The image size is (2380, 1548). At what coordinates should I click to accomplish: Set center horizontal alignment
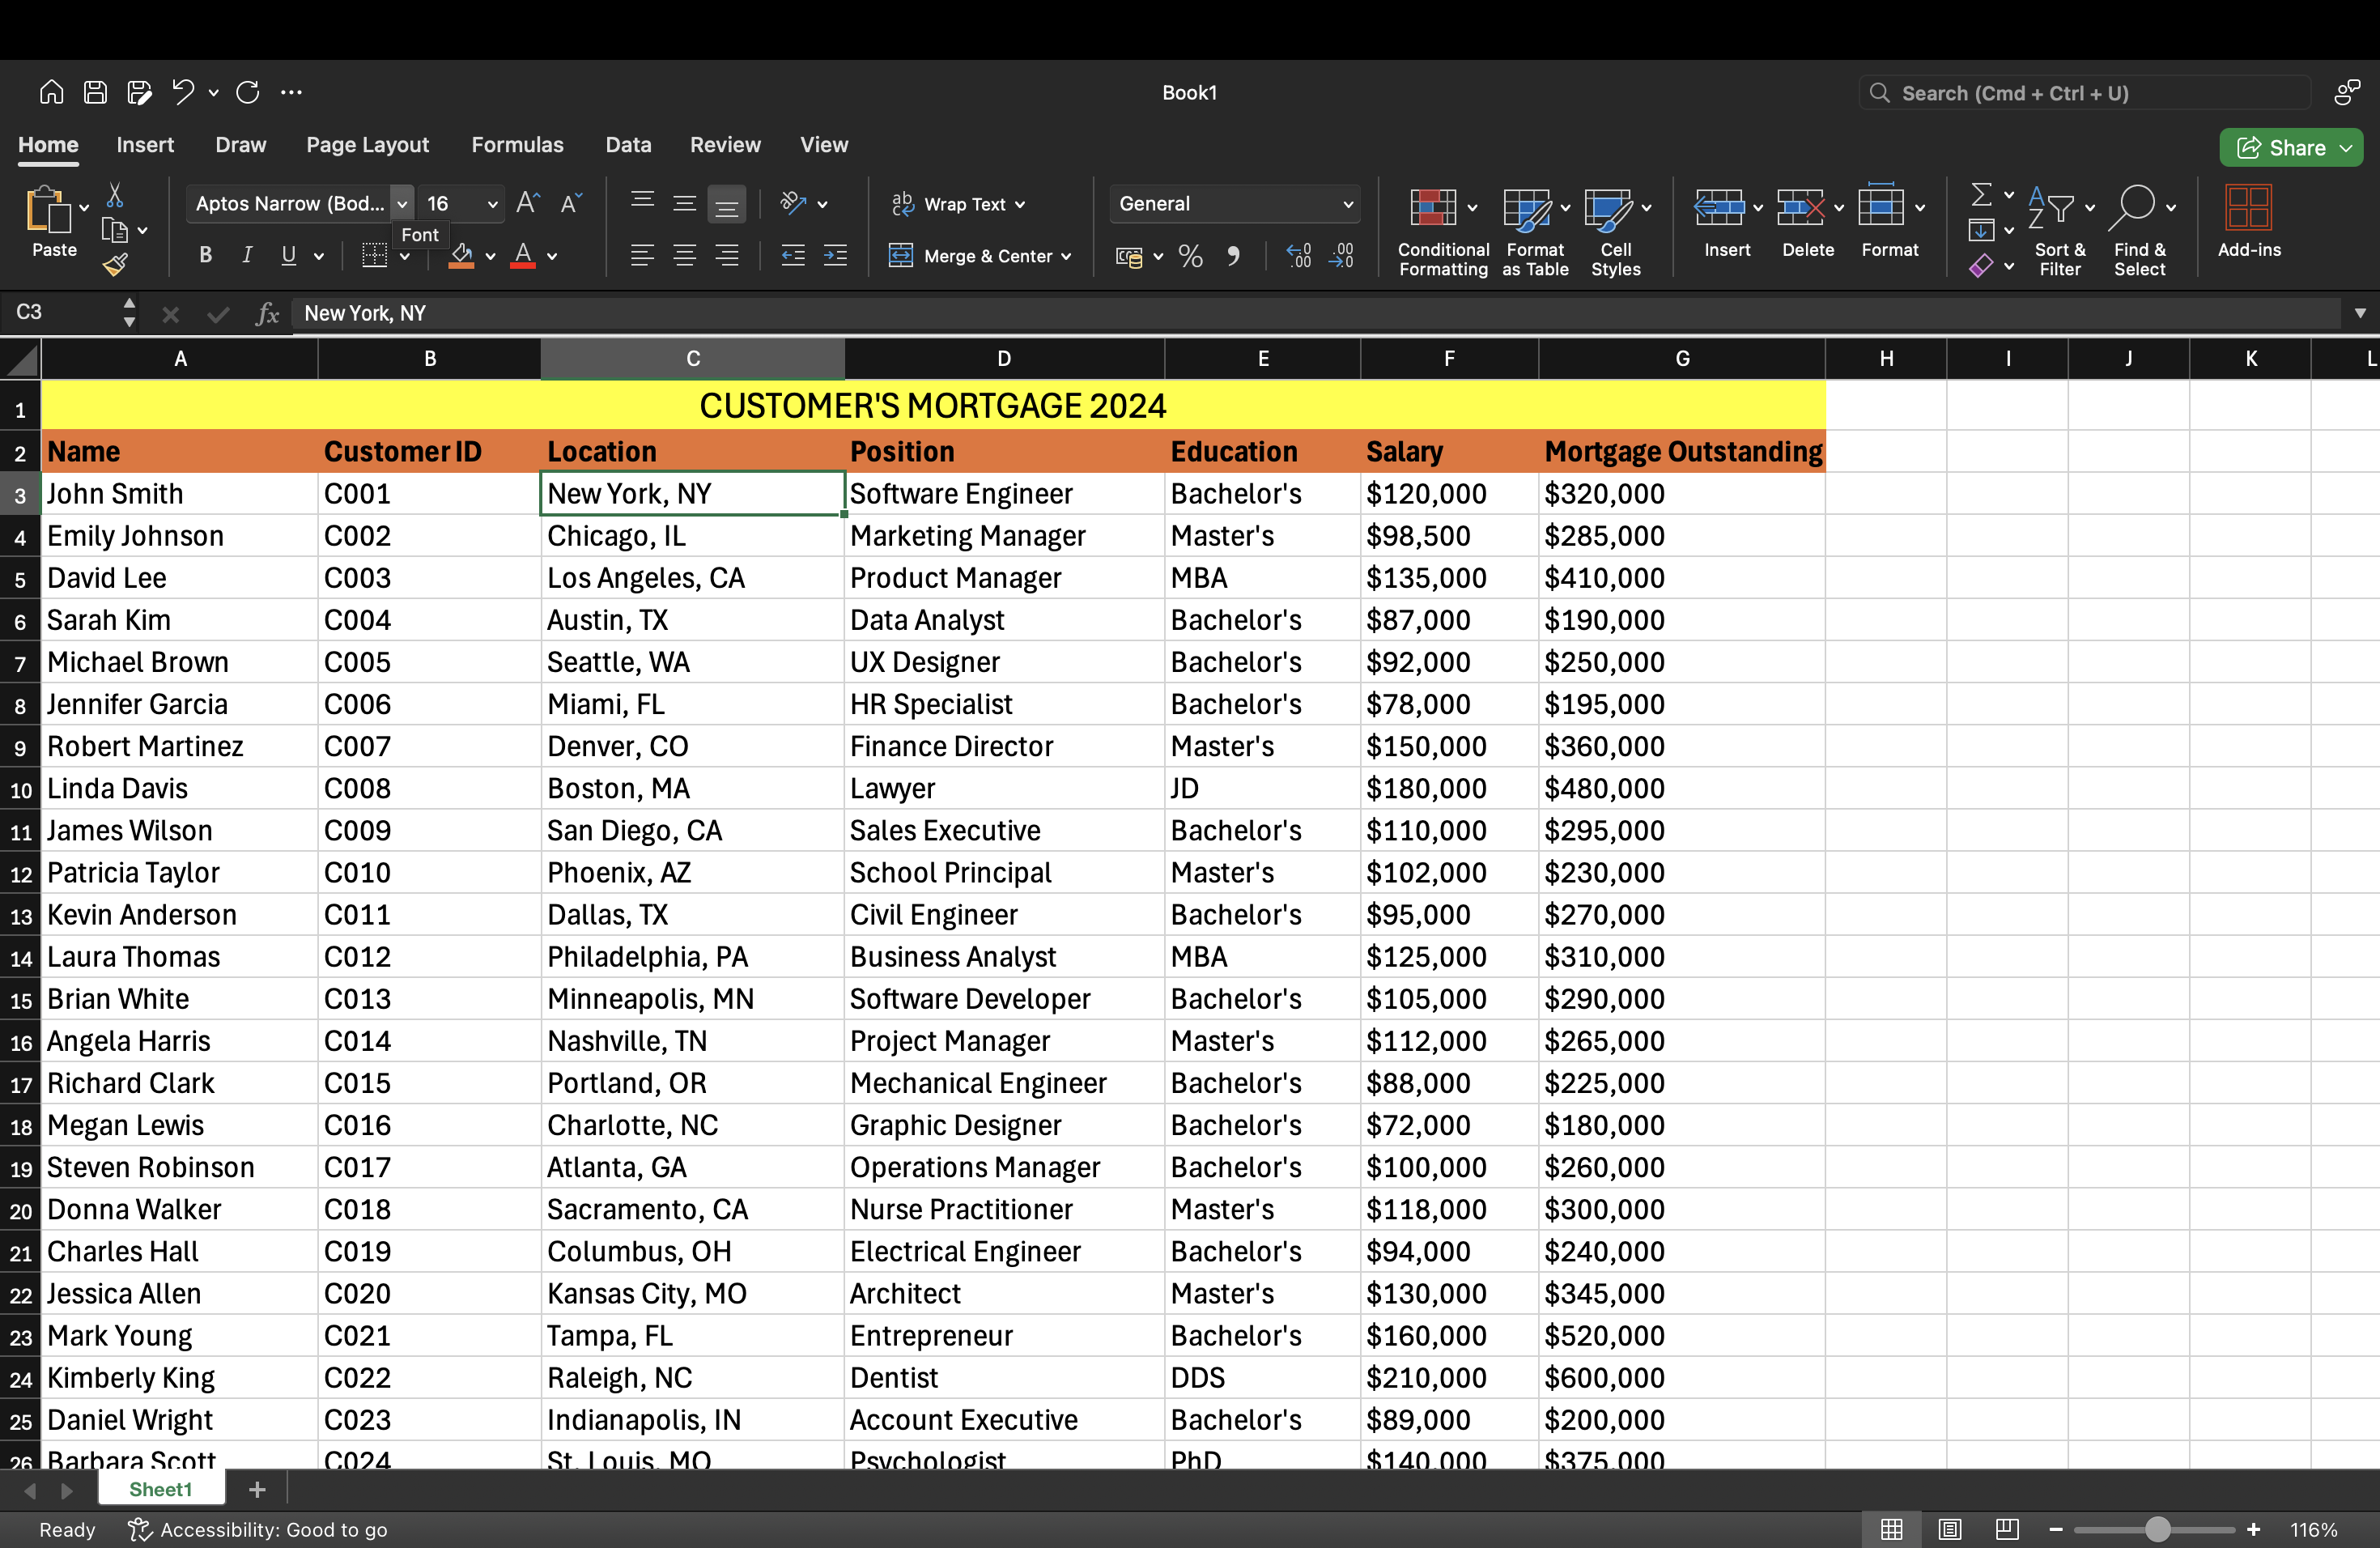tap(684, 256)
